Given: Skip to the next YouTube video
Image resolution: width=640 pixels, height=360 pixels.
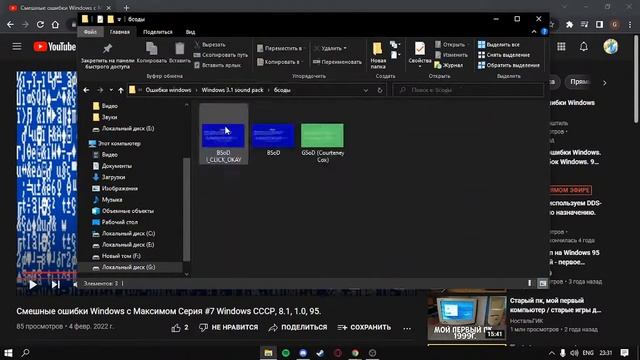Looking at the screenshot, I should [x=56, y=284].
